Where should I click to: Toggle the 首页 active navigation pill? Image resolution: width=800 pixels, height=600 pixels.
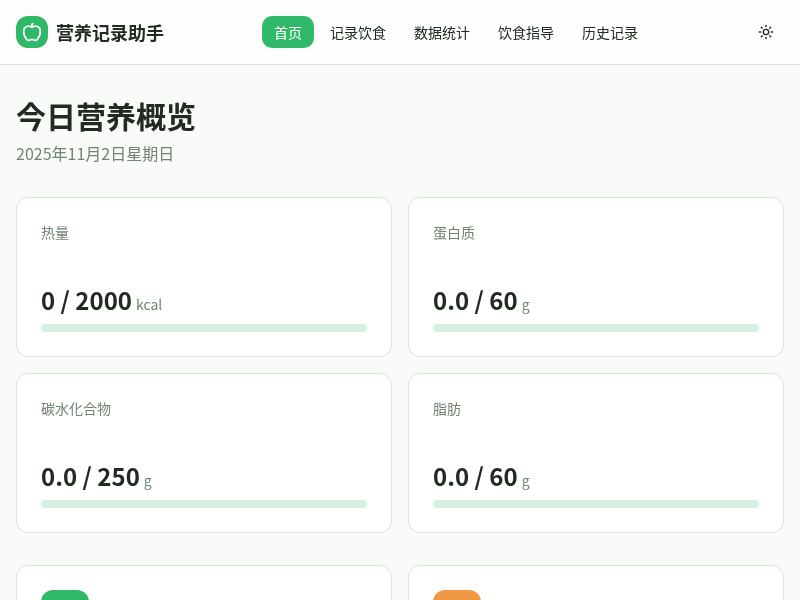point(288,32)
